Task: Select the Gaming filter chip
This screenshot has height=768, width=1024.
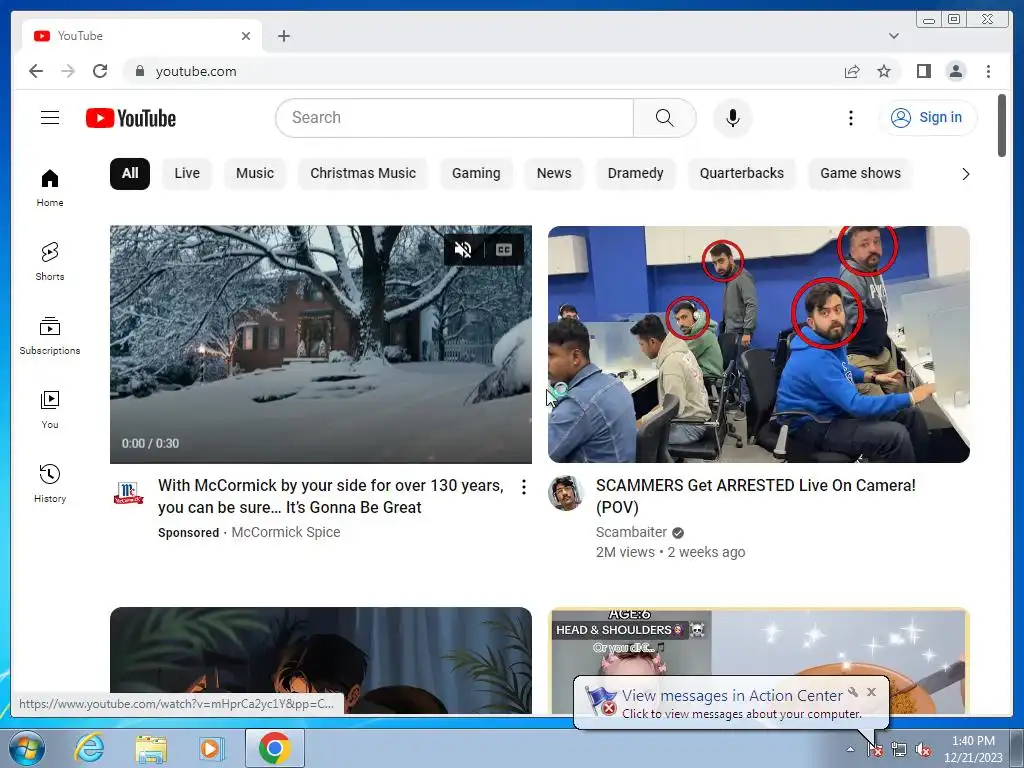Action: coord(476,173)
